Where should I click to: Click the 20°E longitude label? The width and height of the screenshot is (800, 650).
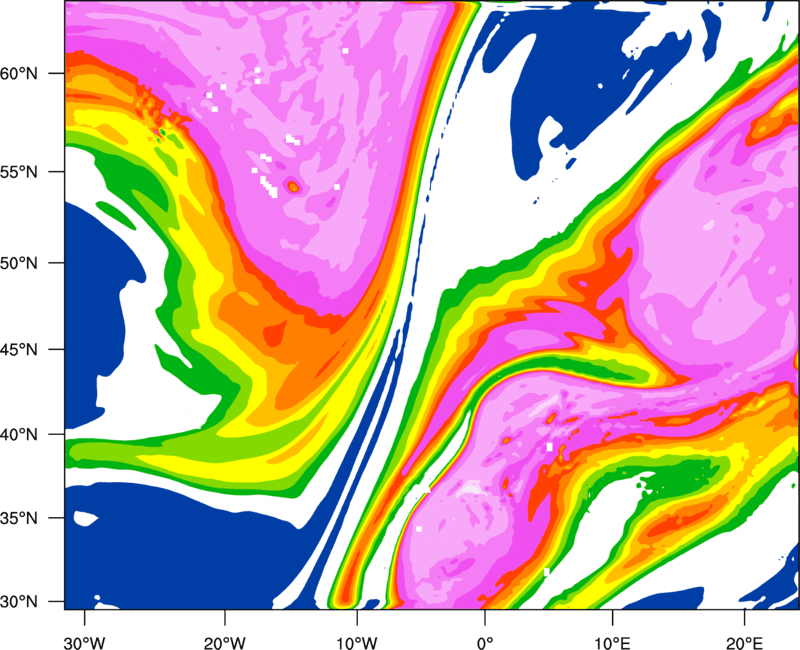click(x=744, y=643)
